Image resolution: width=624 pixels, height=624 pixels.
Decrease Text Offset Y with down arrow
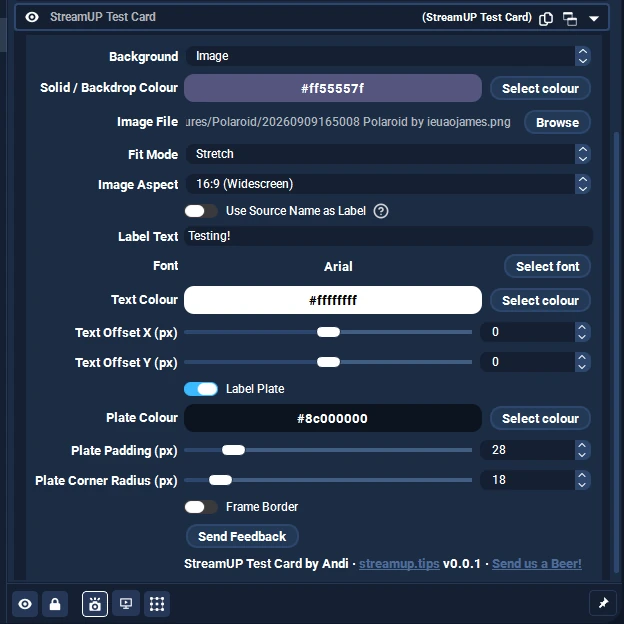[582, 367]
